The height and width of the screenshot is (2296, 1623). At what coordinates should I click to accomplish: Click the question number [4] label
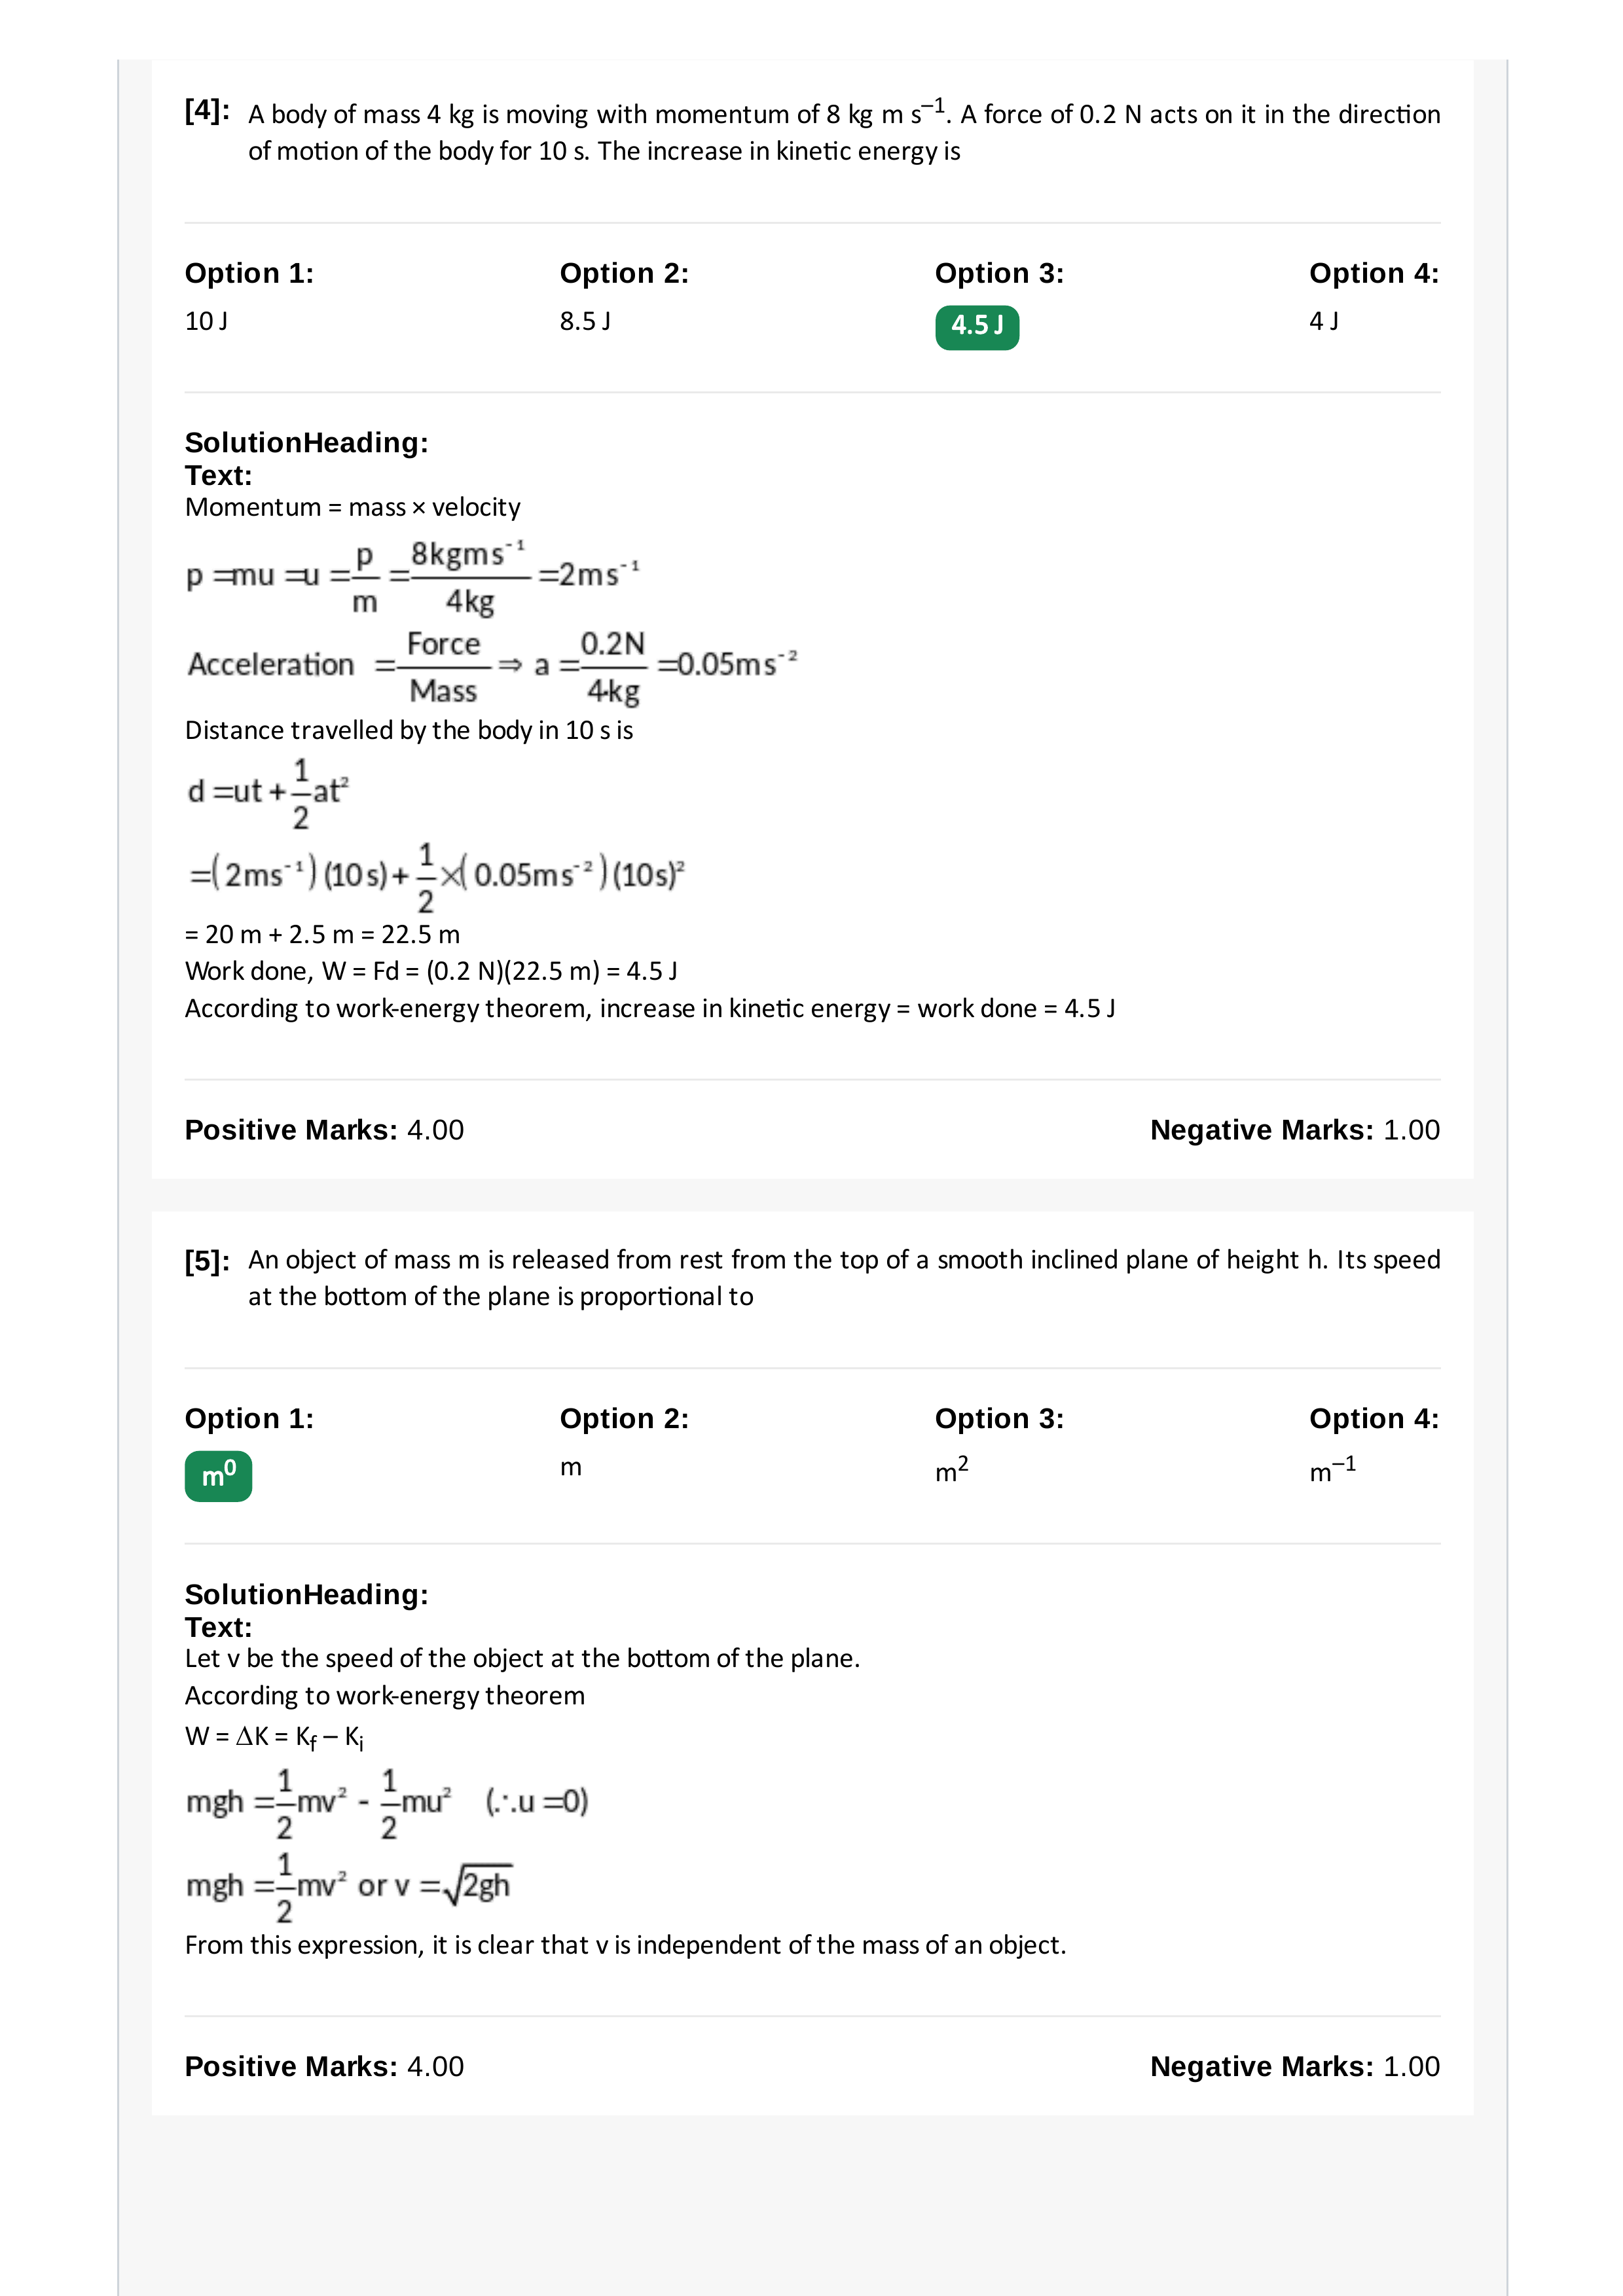coord(207,111)
